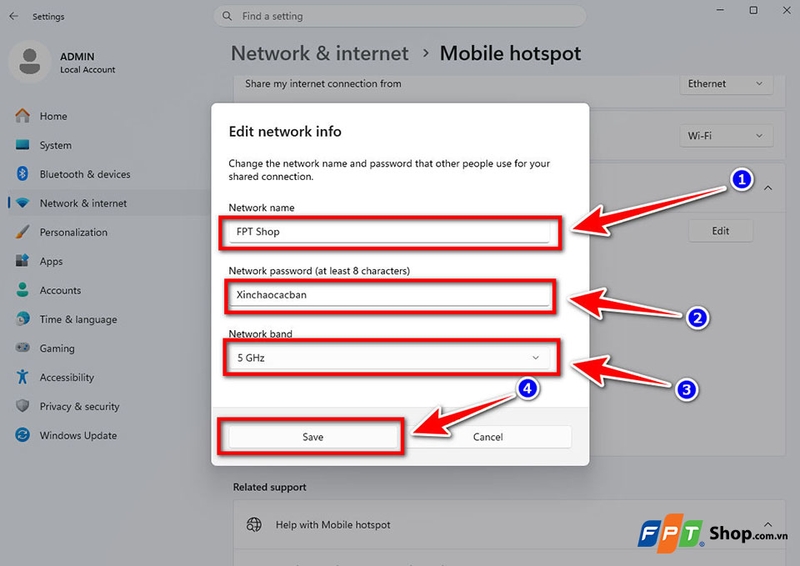Open Help with Mobile hotspot
The width and height of the screenshot is (800, 566).
[x=333, y=525]
